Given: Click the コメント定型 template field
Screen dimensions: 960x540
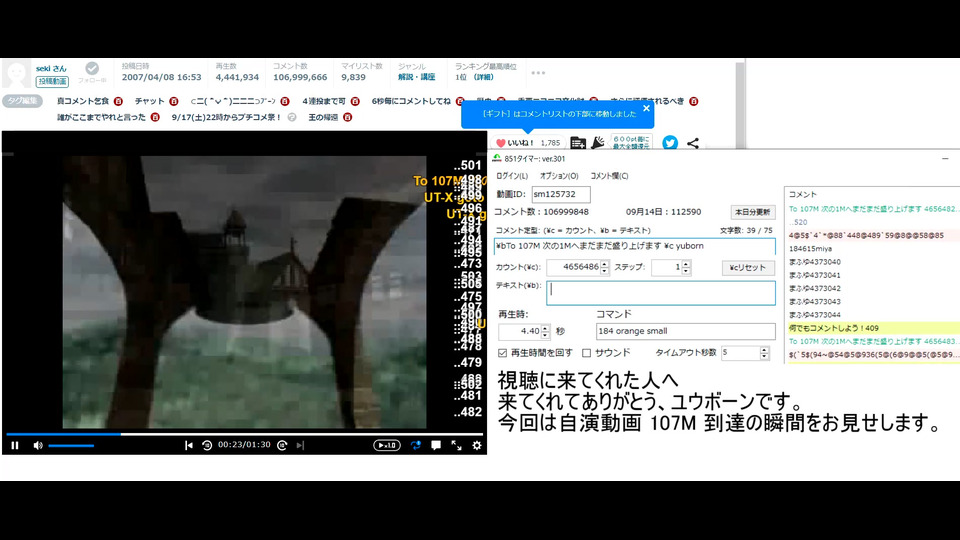Looking at the screenshot, I should 634,246.
